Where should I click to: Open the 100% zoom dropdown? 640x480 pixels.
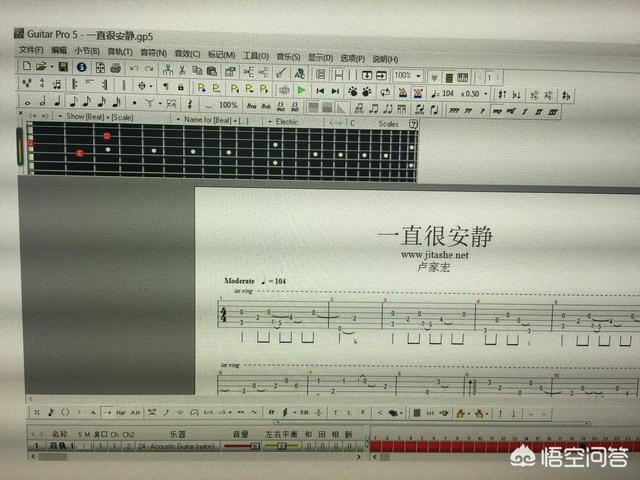point(407,76)
